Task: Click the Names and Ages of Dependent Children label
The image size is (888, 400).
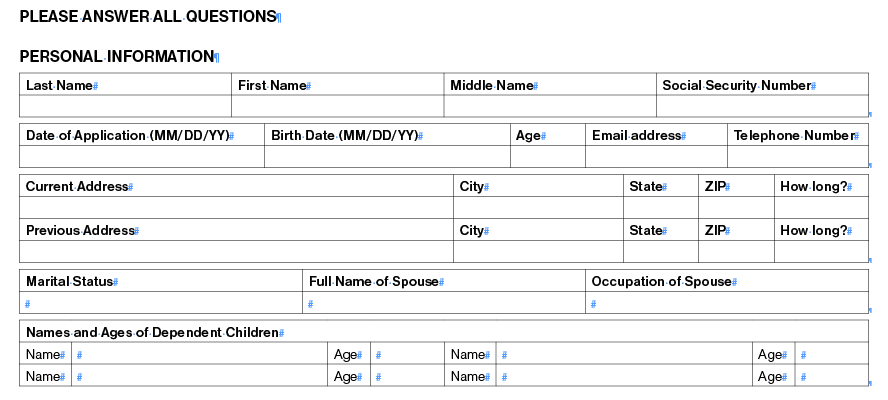Action: pos(152,332)
